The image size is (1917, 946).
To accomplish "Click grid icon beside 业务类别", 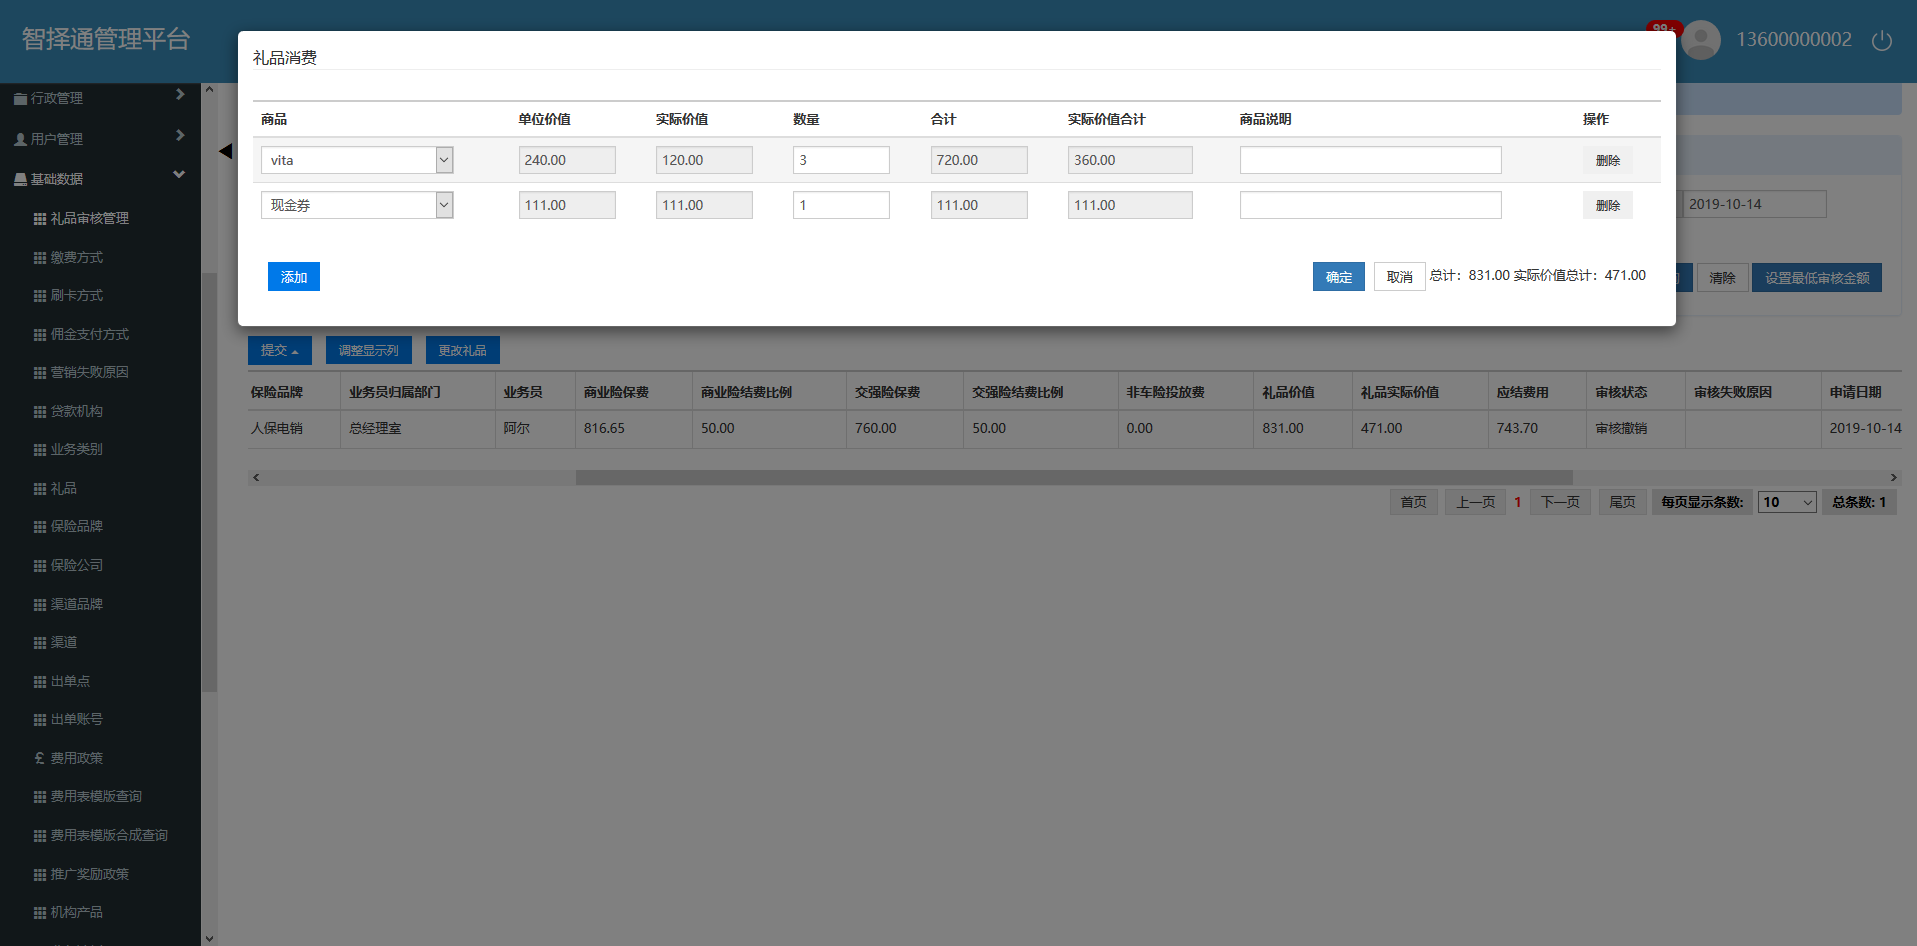I will 40,450.
